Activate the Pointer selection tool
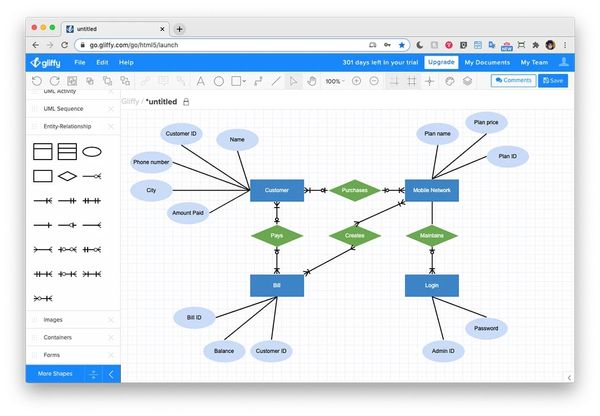Screen dimensions: 600x416 coord(293,81)
